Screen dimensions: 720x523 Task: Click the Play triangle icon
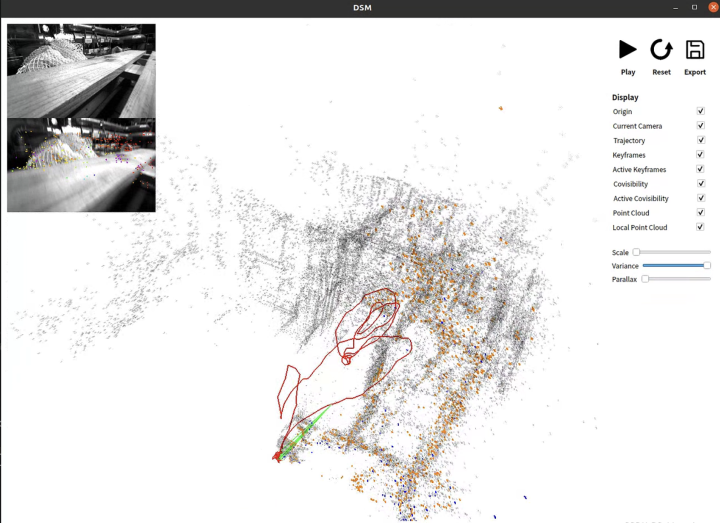pos(628,50)
